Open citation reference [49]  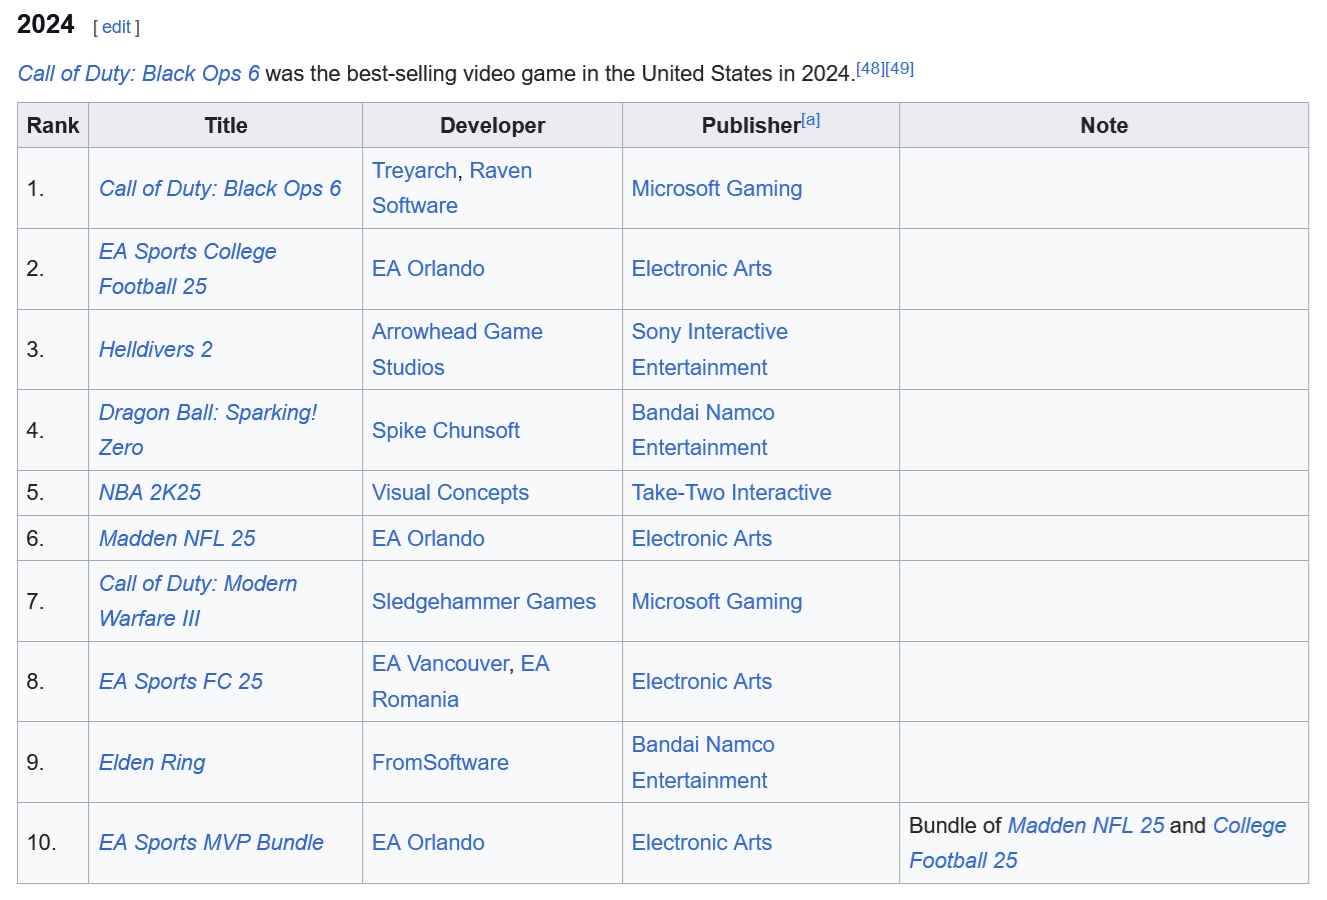click(899, 68)
